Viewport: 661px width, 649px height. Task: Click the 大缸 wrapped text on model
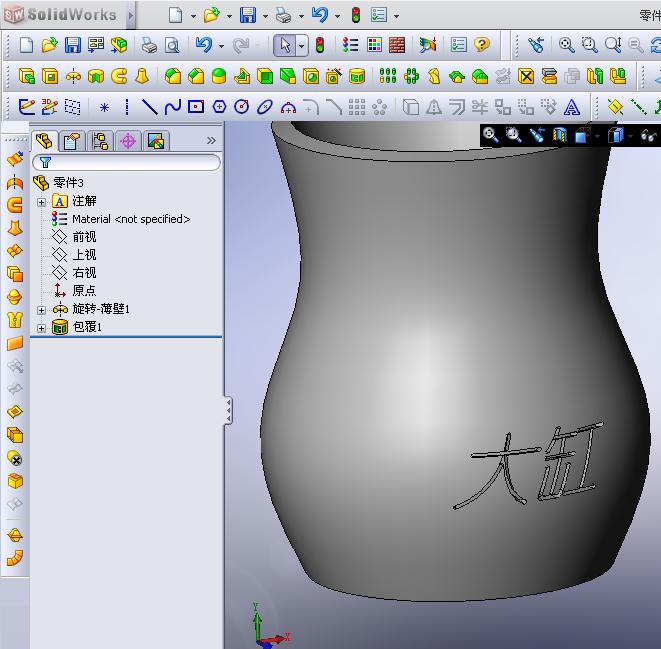click(x=528, y=466)
